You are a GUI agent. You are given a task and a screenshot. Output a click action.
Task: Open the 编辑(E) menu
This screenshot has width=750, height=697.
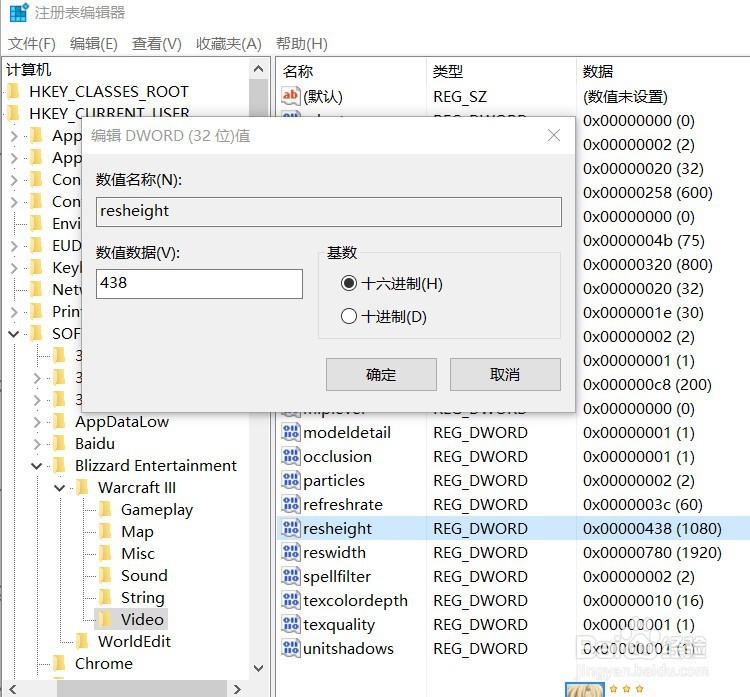click(x=94, y=44)
